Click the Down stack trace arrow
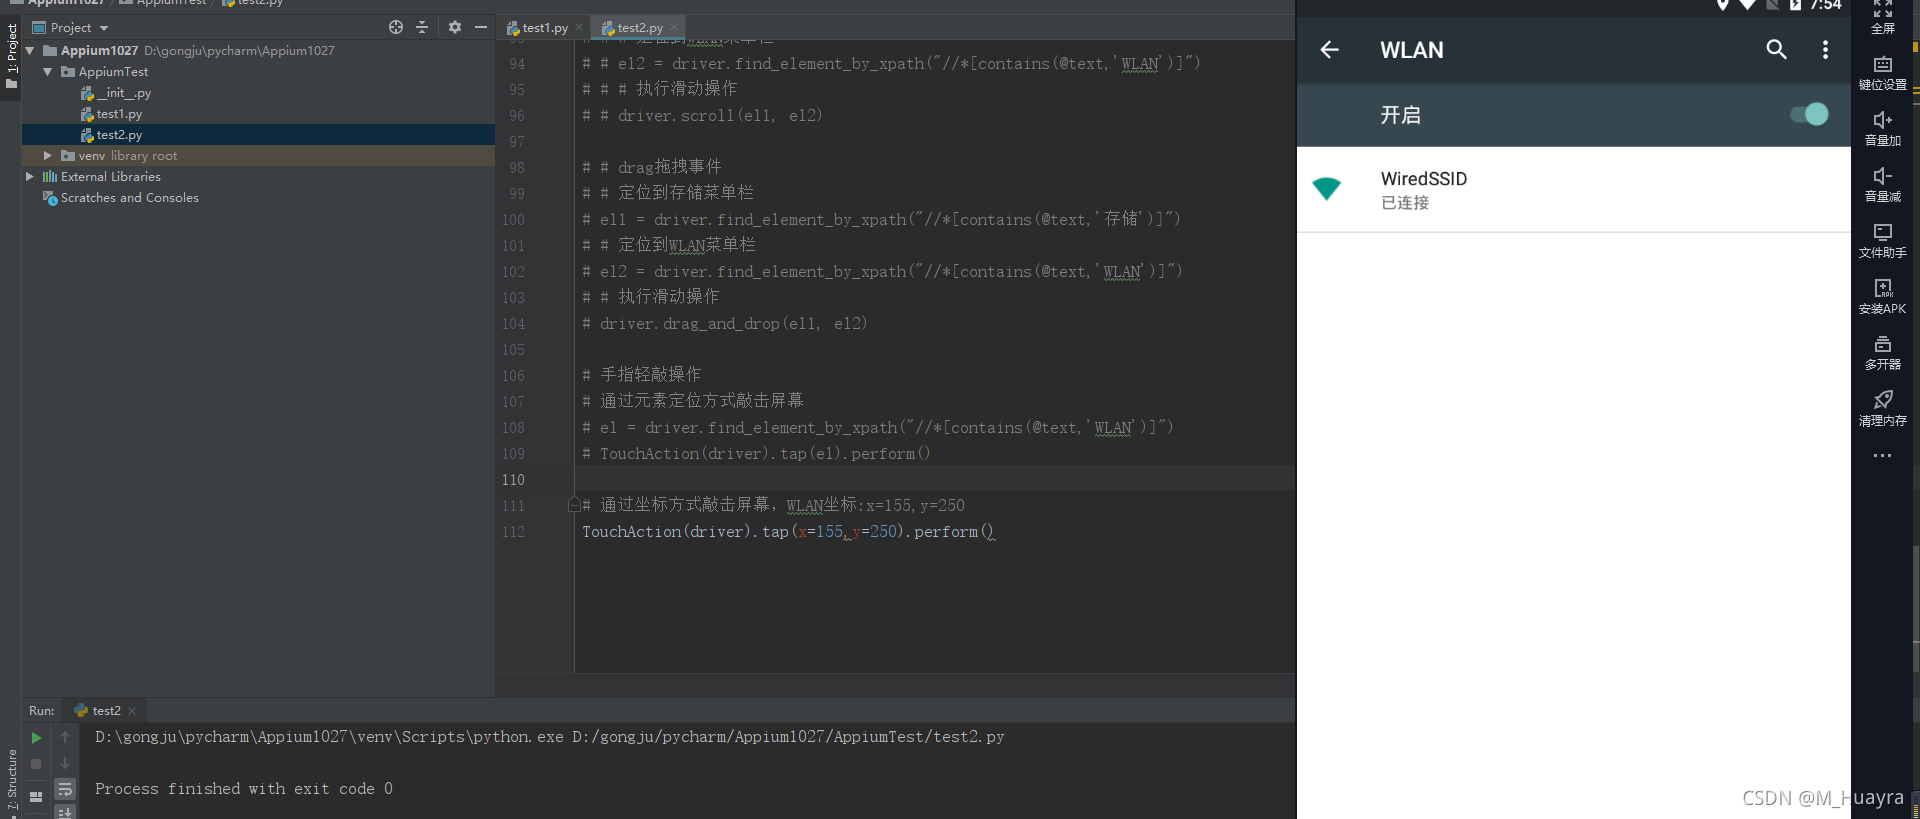The width and height of the screenshot is (1920, 819). coord(65,764)
